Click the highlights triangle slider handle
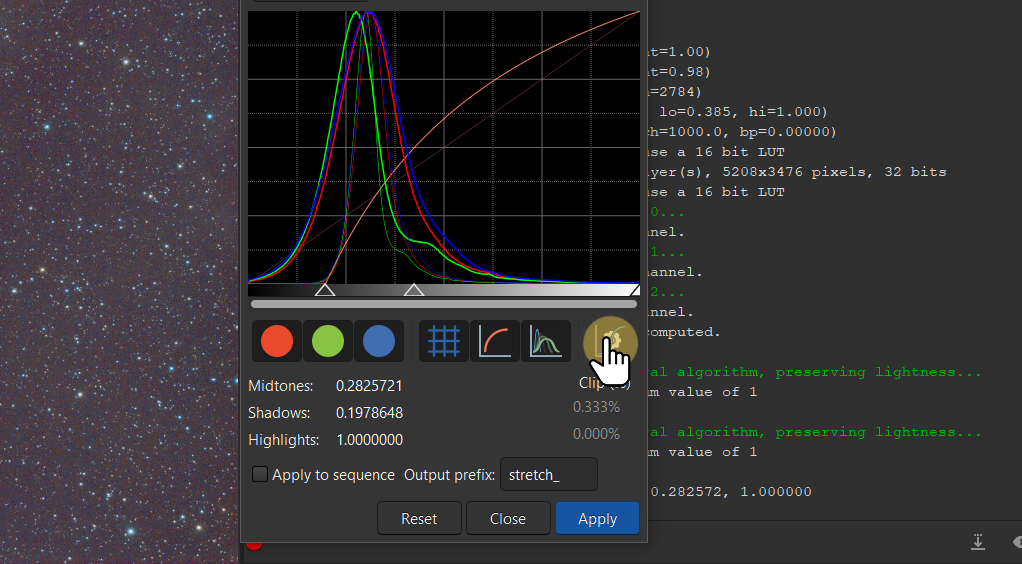Viewport: 1022px width, 564px height. [x=634, y=290]
